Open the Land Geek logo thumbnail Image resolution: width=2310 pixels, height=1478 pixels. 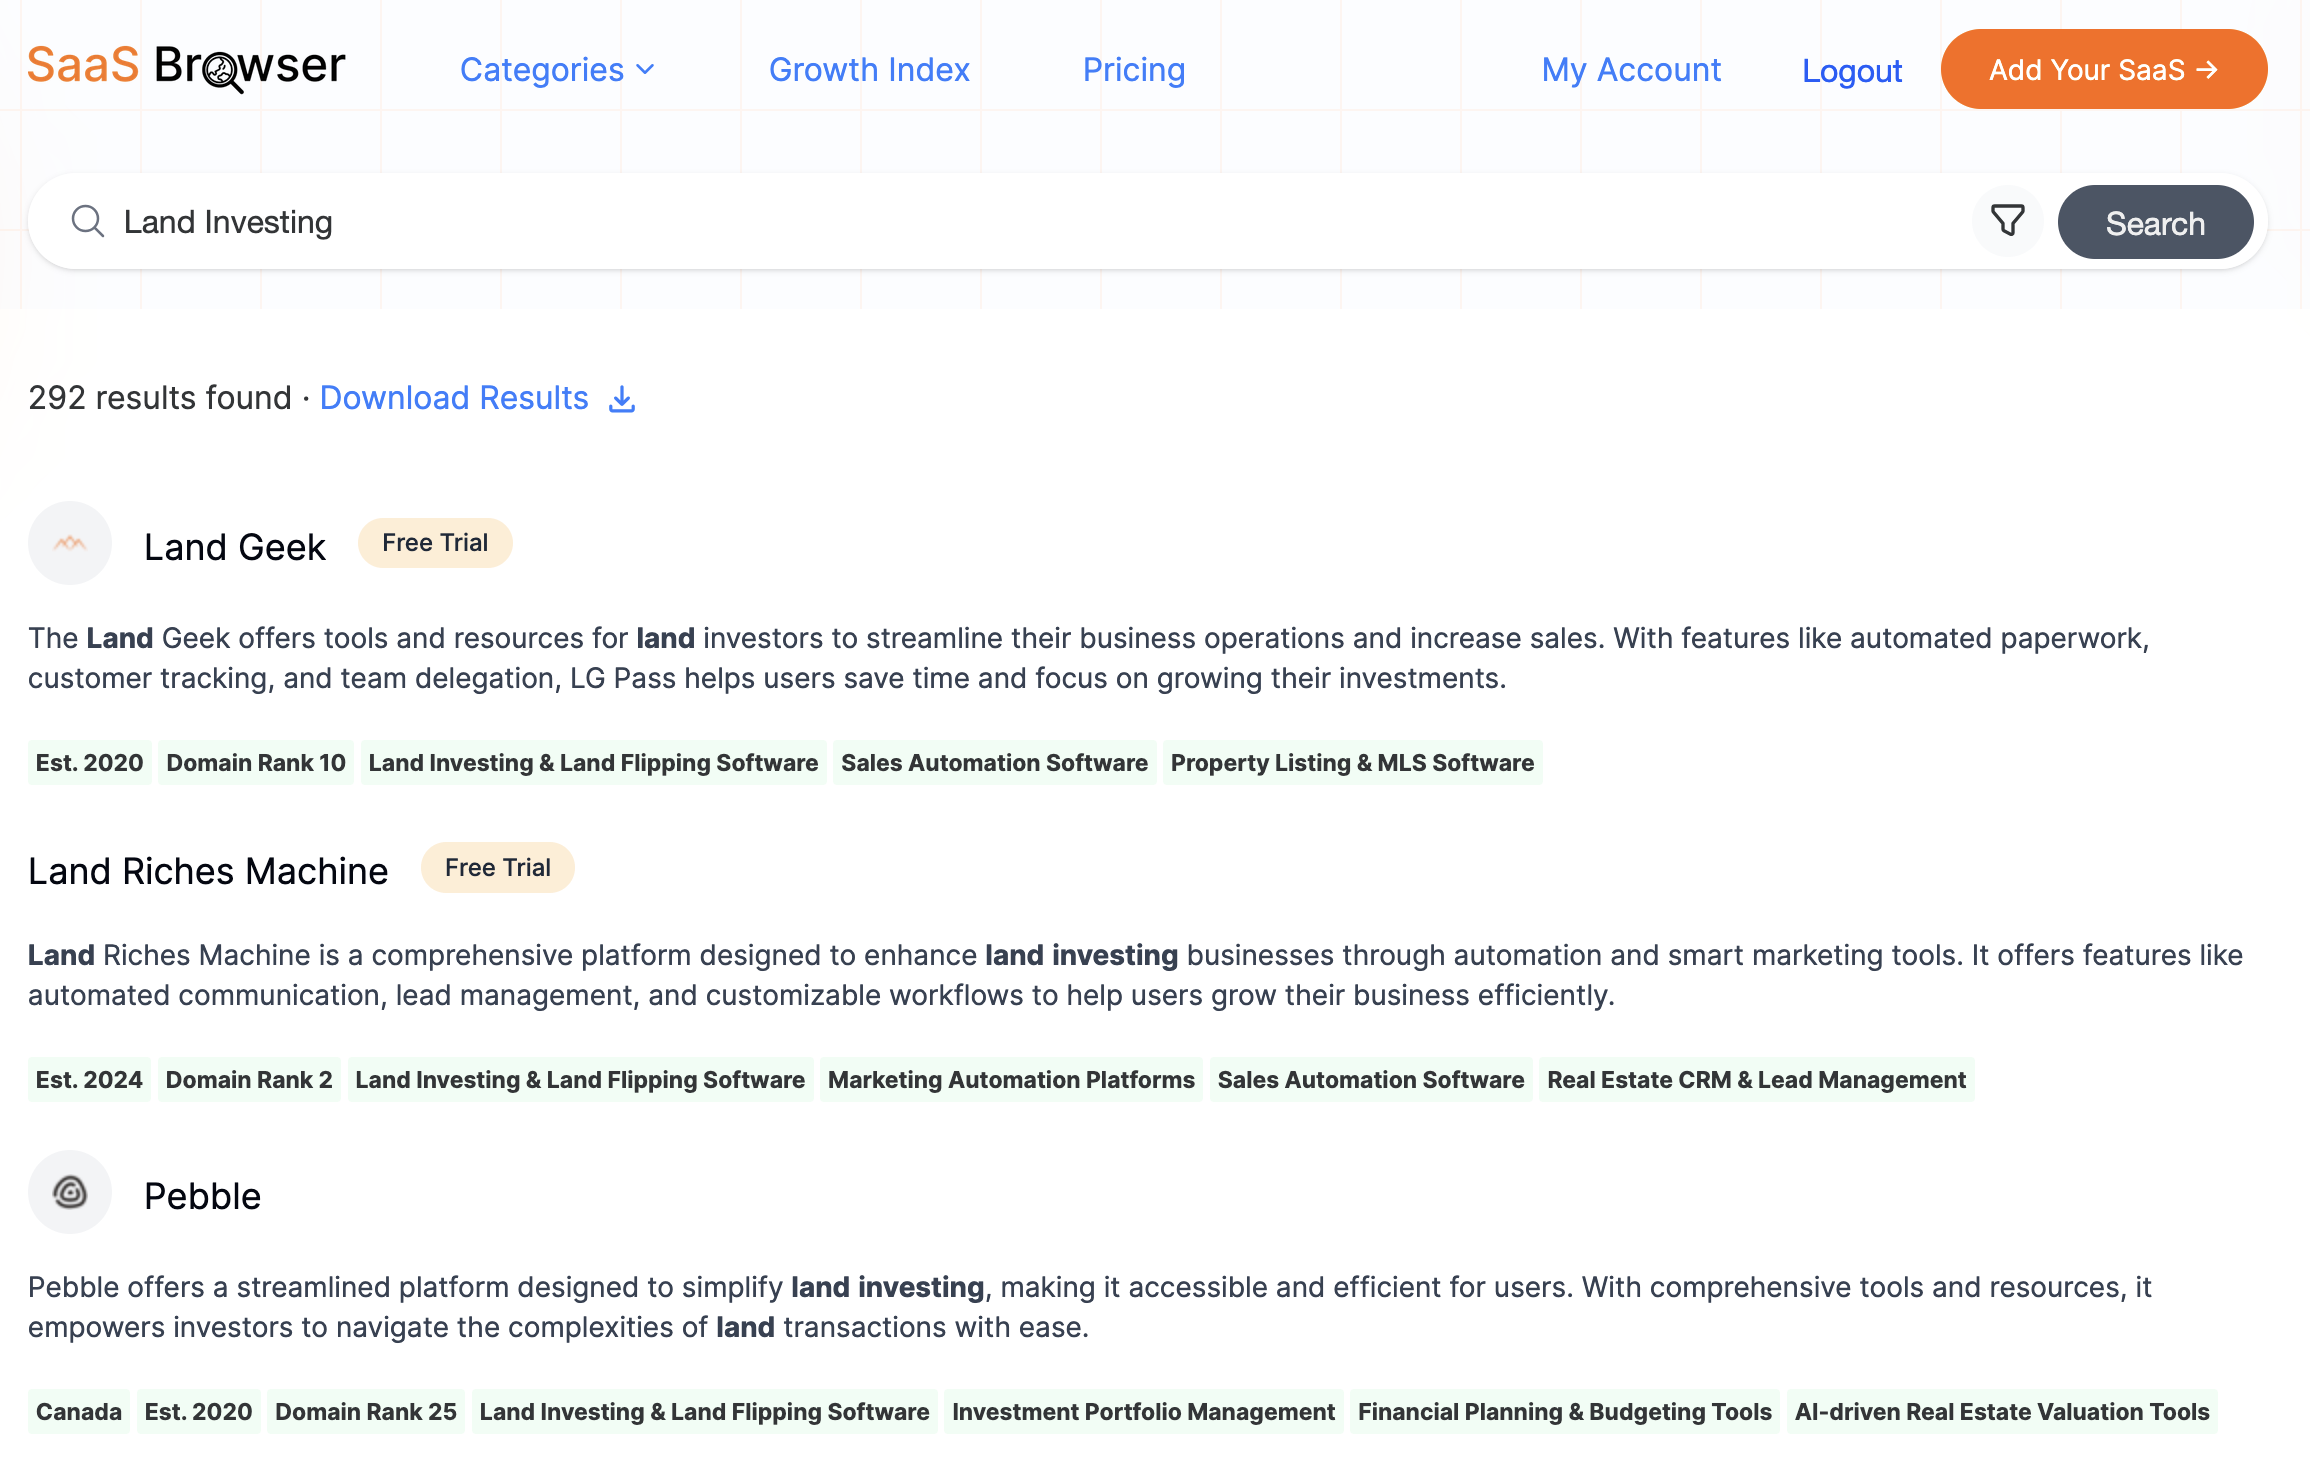tap(70, 543)
